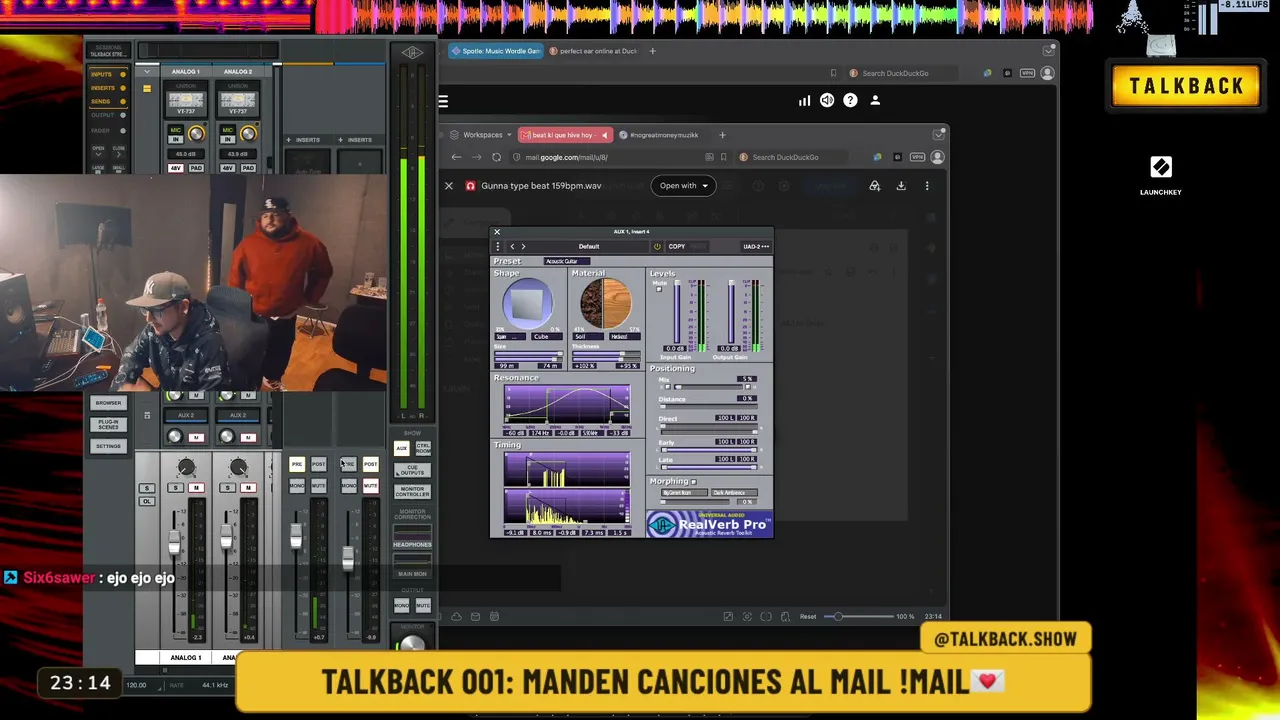
Task: Open the Acoustic Guitar preset dropdown
Action: [x=567, y=261]
